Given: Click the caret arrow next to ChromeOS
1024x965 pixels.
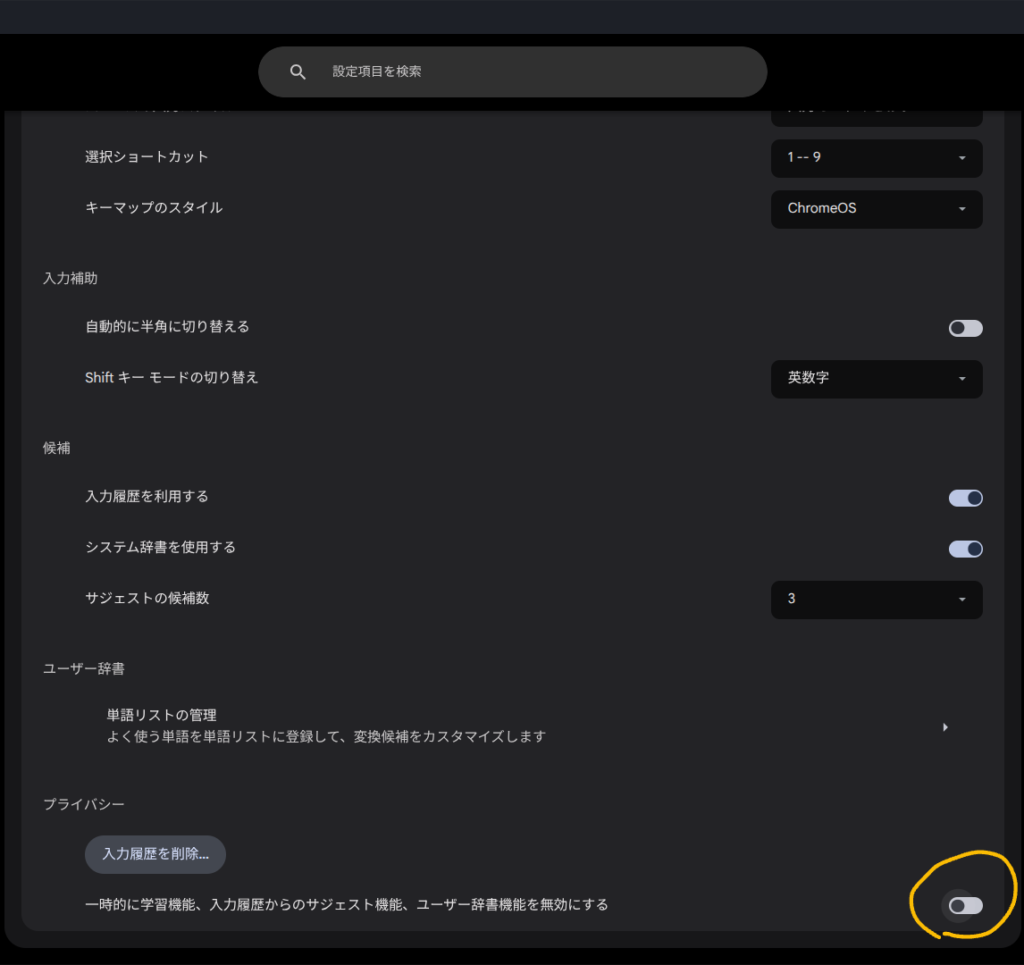Looking at the screenshot, I should [x=961, y=210].
